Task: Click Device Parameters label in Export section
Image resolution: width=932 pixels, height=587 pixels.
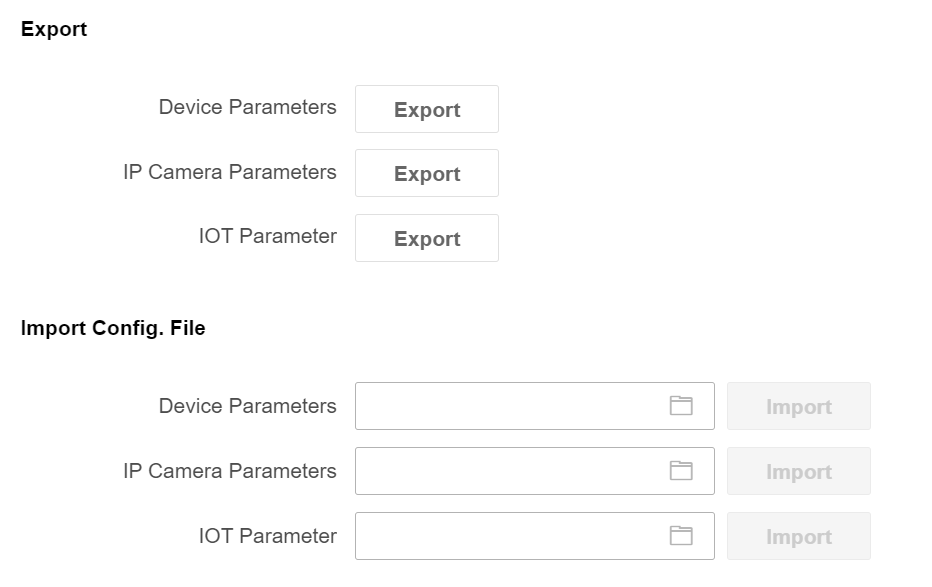Action: [x=247, y=107]
